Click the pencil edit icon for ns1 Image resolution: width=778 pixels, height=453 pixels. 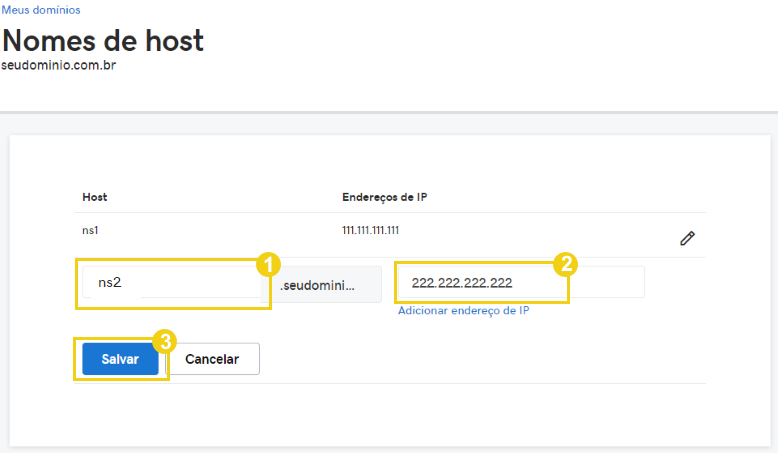click(687, 238)
